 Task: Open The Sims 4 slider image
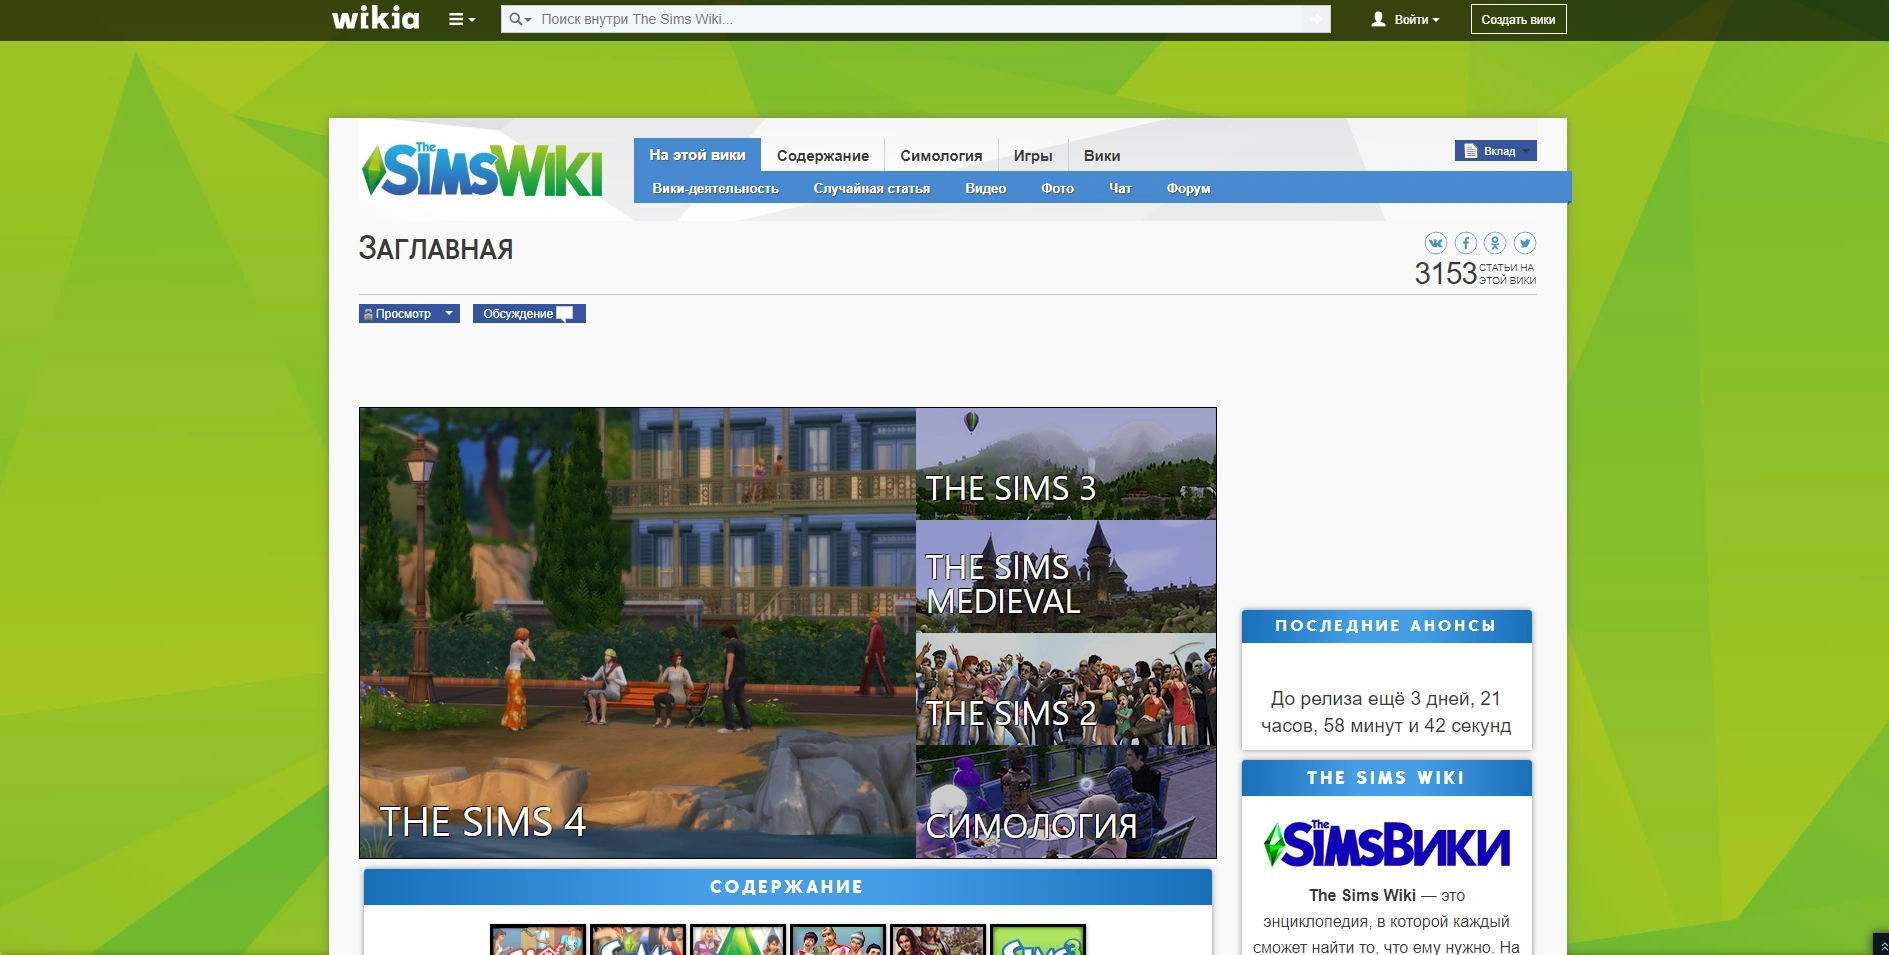click(x=637, y=632)
